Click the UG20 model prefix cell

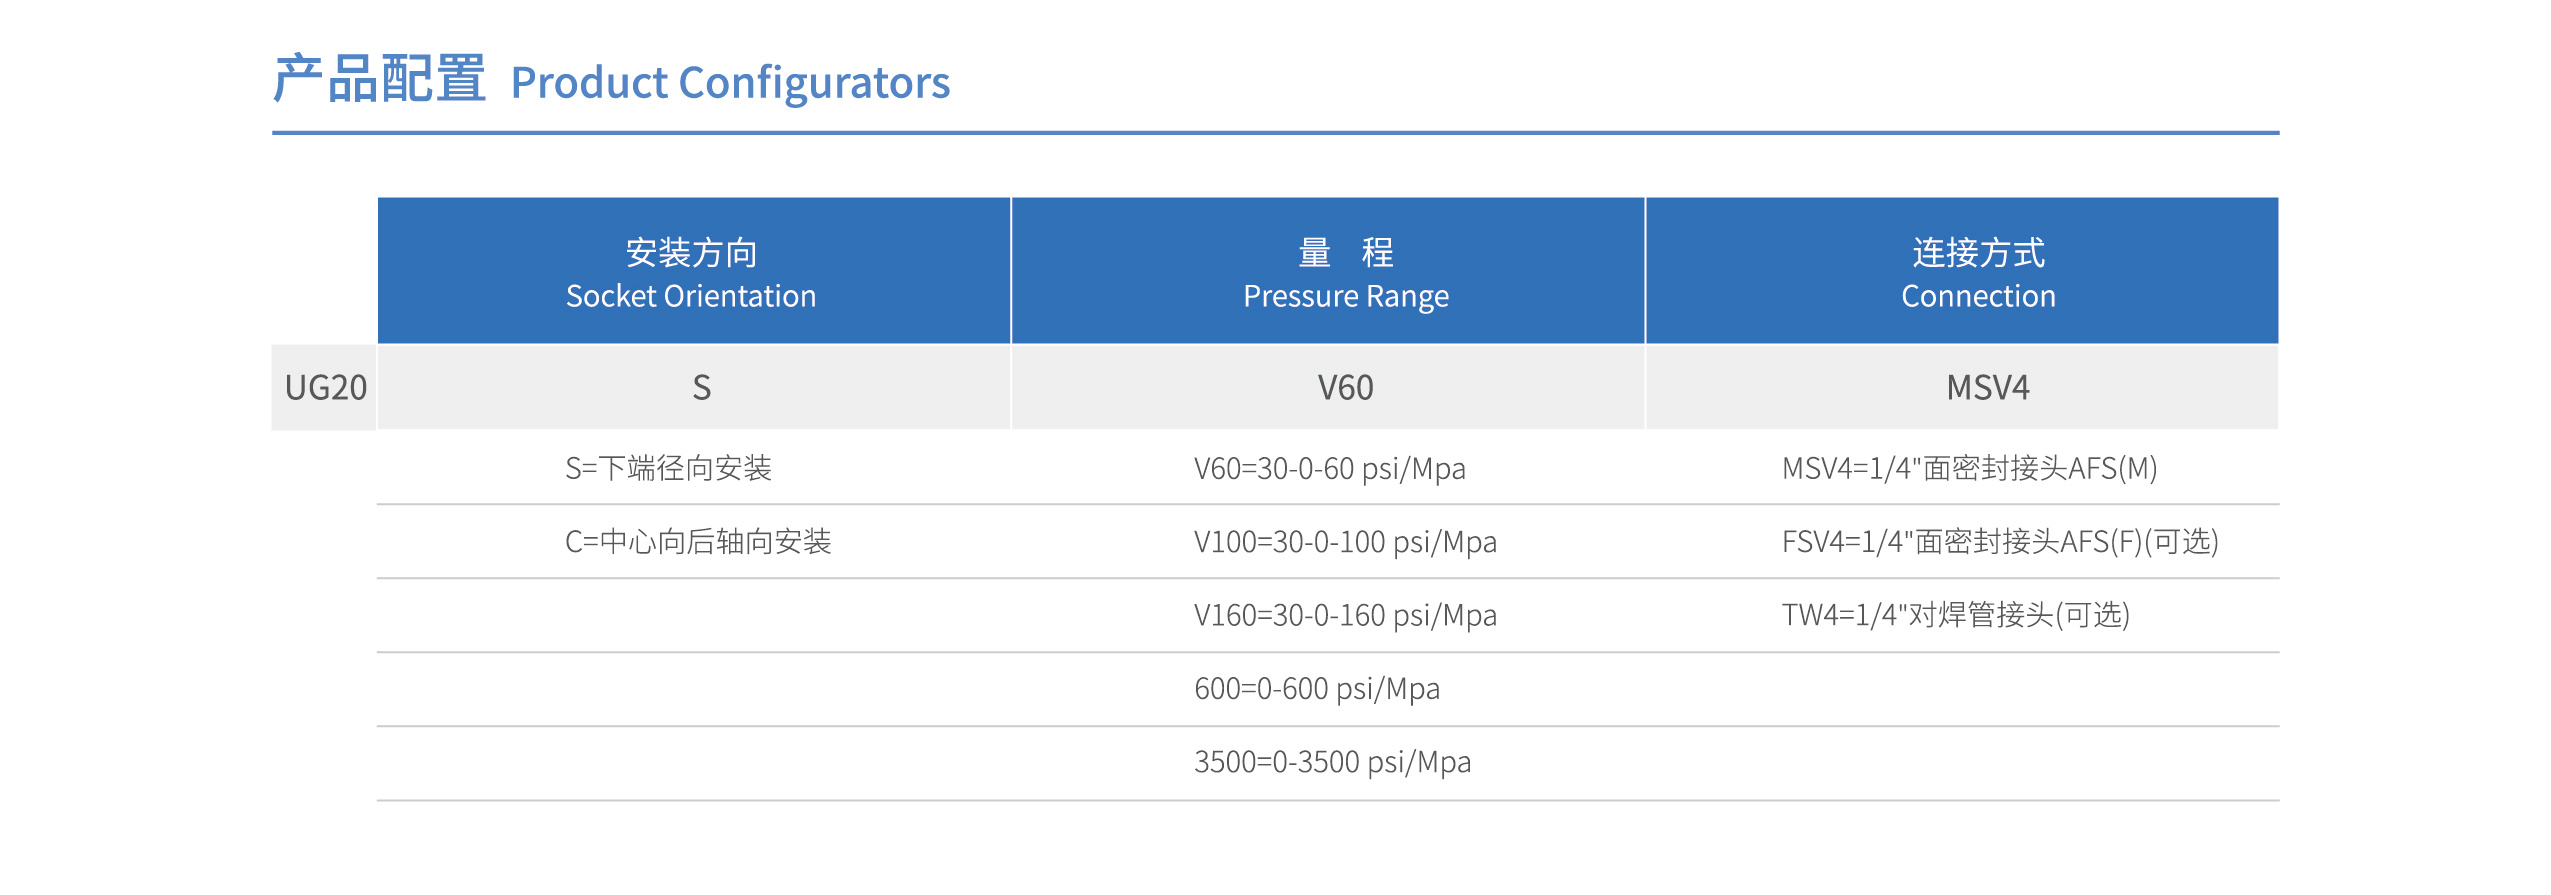pos(325,388)
